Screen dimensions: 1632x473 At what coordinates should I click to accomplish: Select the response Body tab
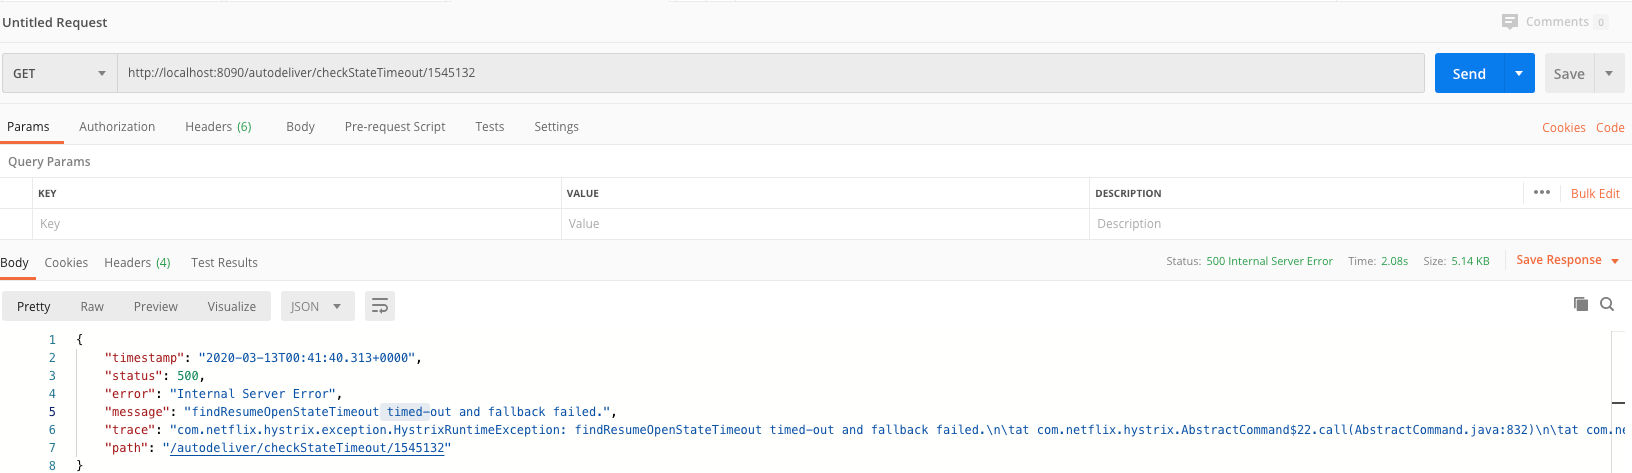pos(14,263)
